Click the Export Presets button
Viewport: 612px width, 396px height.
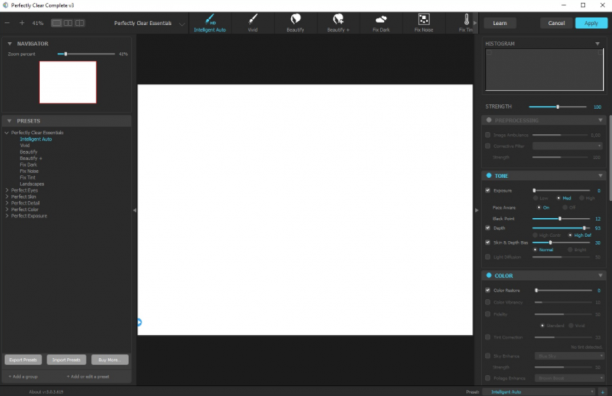coord(23,360)
